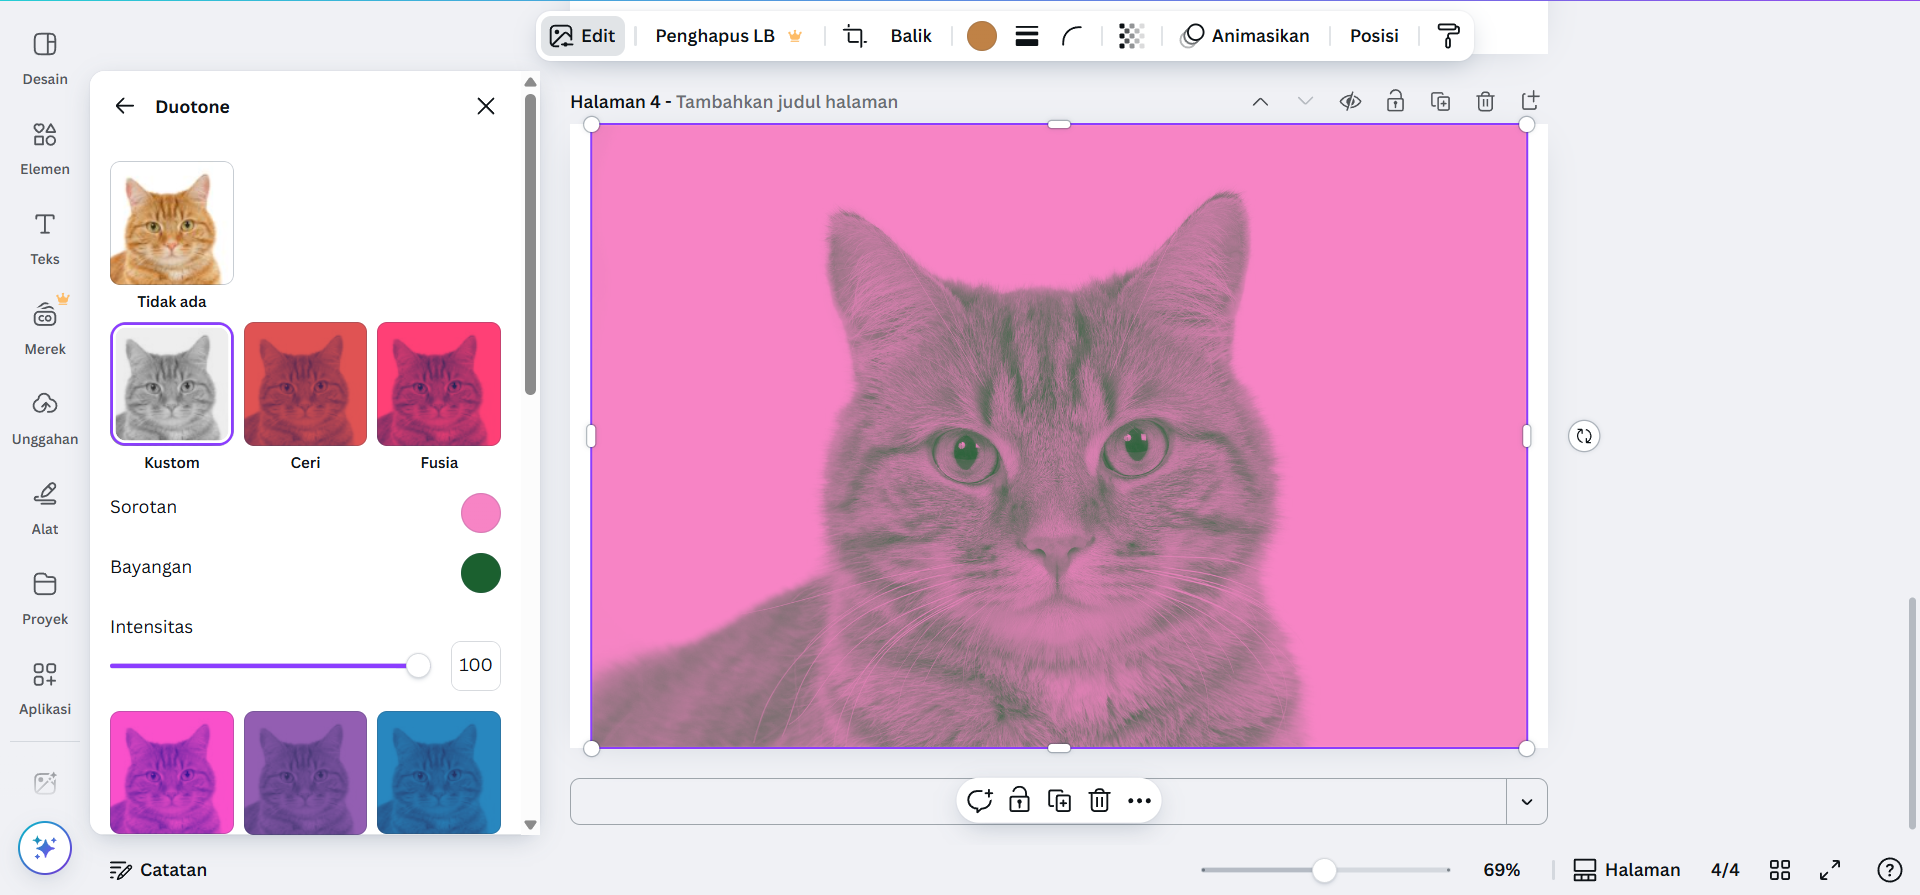Launch the Canva AI sparkle assistant
The height and width of the screenshot is (895, 1920).
pos(45,848)
